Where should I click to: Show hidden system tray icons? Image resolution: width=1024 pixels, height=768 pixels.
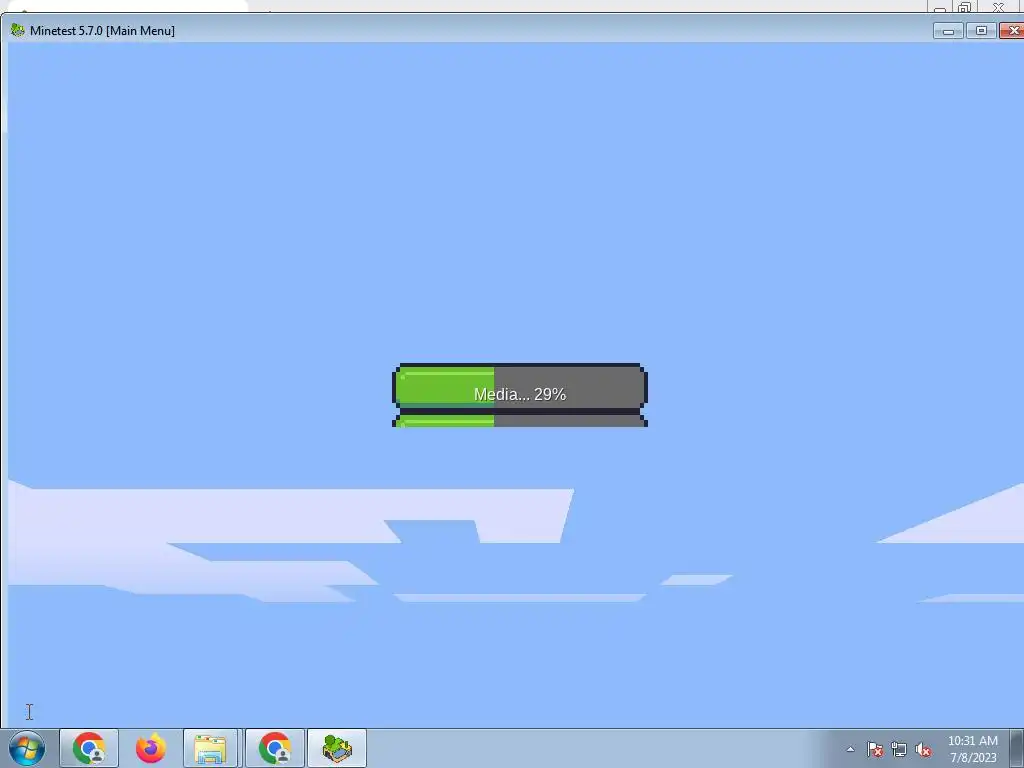tap(850, 749)
